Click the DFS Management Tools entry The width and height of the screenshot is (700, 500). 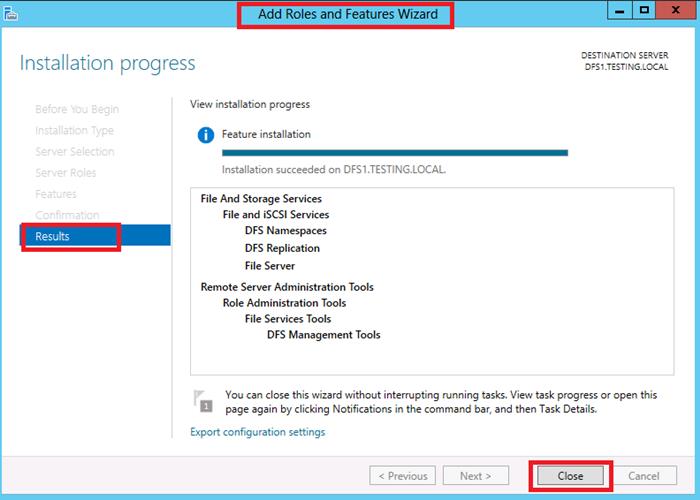click(323, 335)
